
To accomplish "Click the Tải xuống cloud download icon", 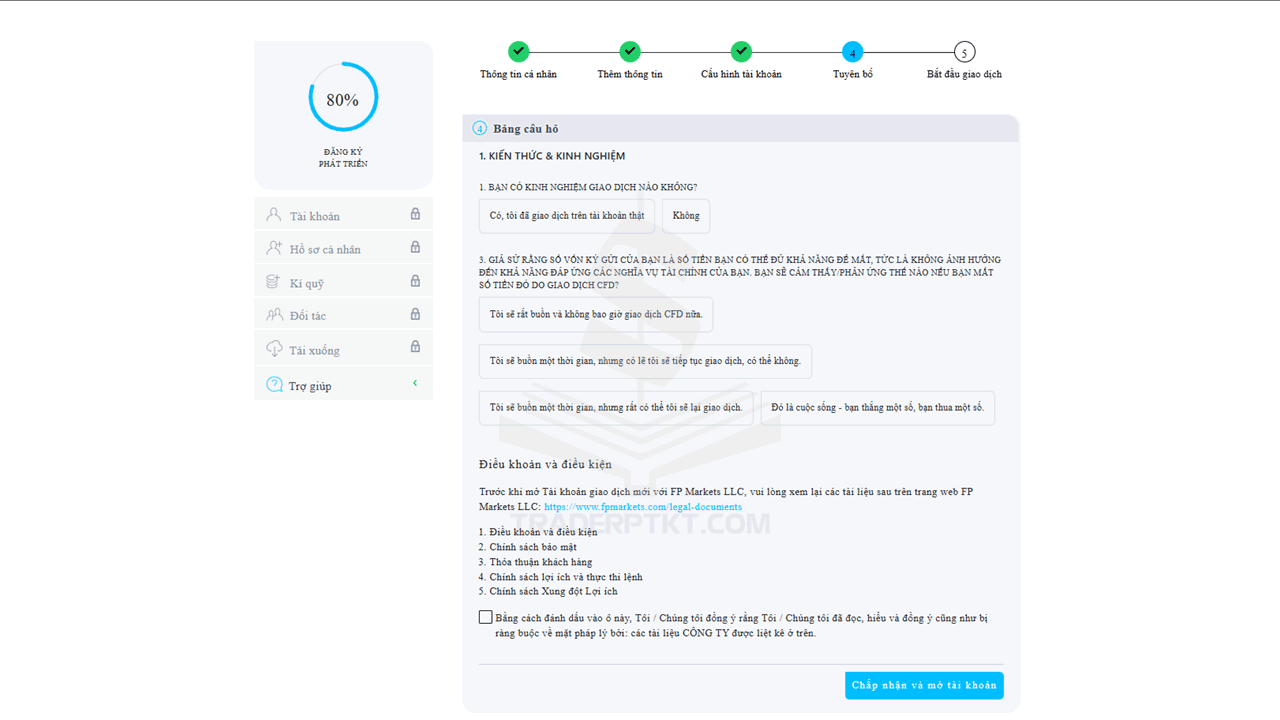I will 274,349.
